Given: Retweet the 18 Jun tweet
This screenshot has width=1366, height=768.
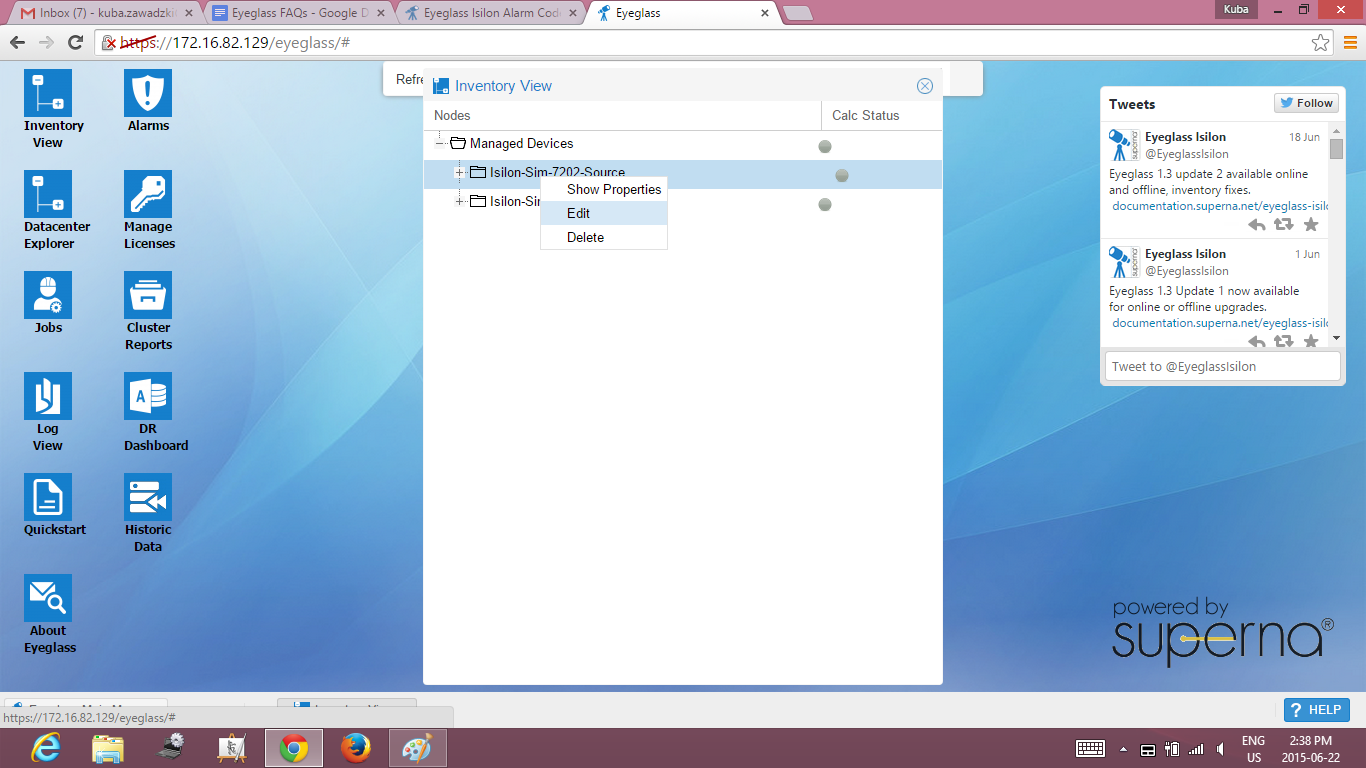Looking at the screenshot, I should [x=1284, y=225].
